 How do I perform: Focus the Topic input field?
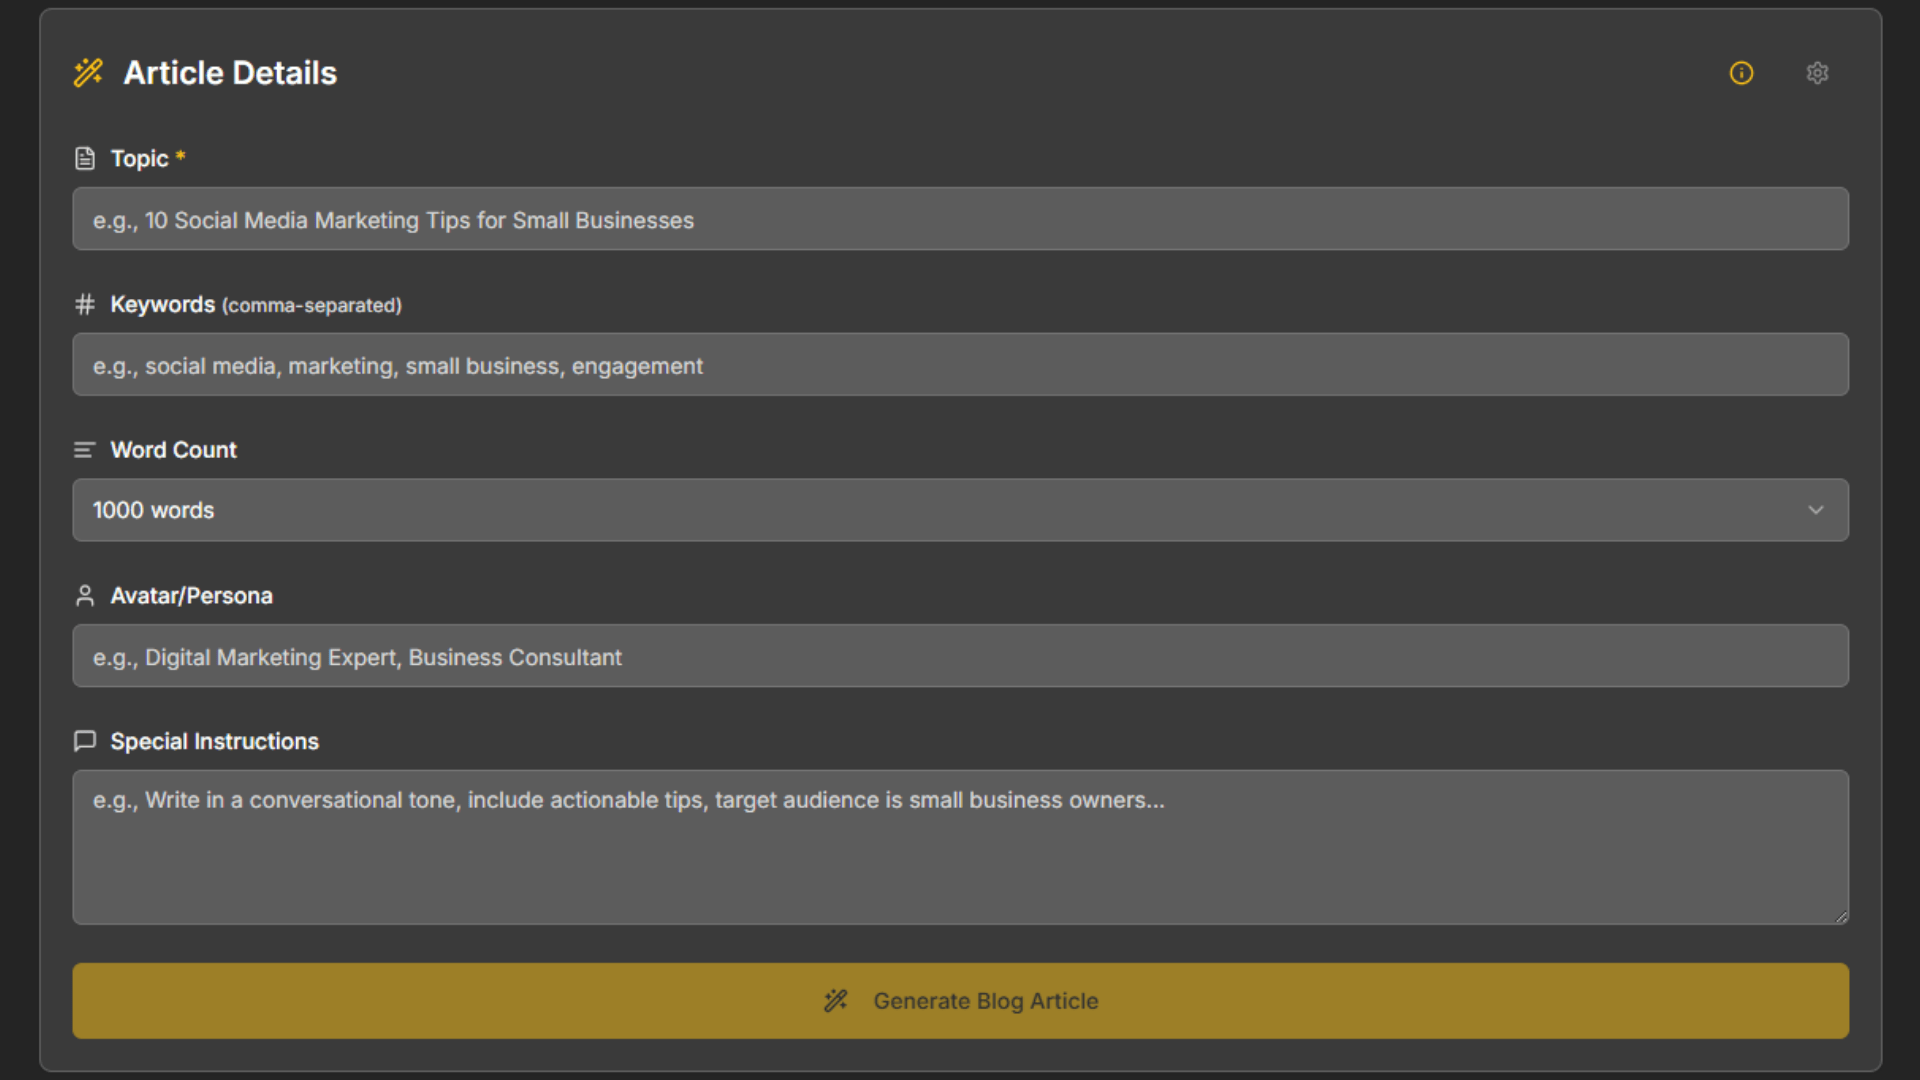(960, 219)
